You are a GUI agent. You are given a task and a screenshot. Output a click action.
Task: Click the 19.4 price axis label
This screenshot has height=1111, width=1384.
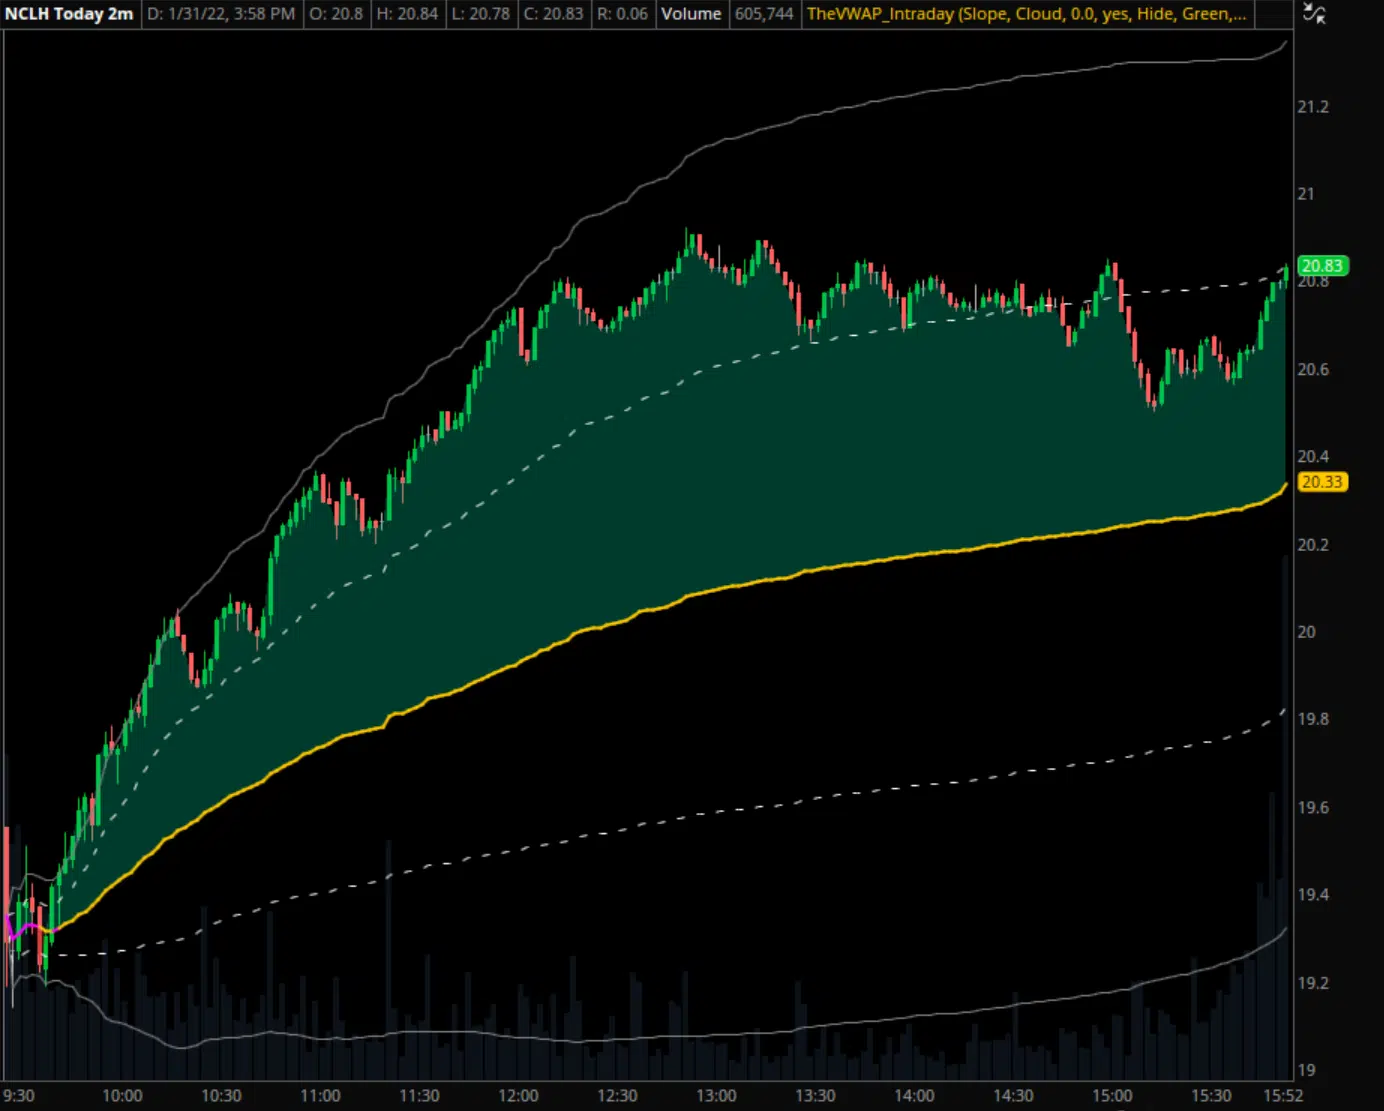coord(1313,895)
